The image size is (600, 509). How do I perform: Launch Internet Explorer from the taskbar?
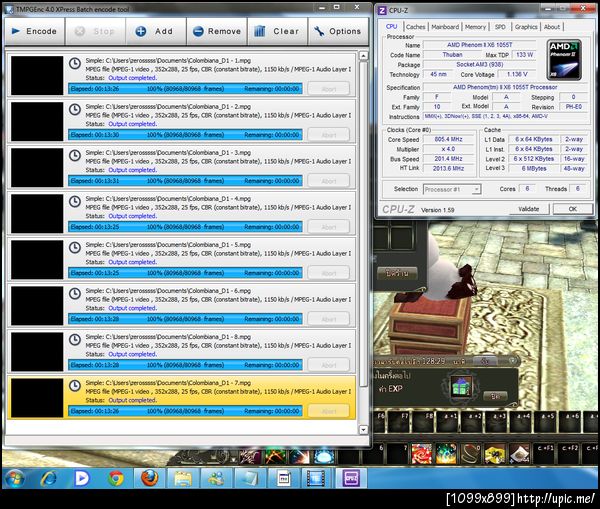48,478
